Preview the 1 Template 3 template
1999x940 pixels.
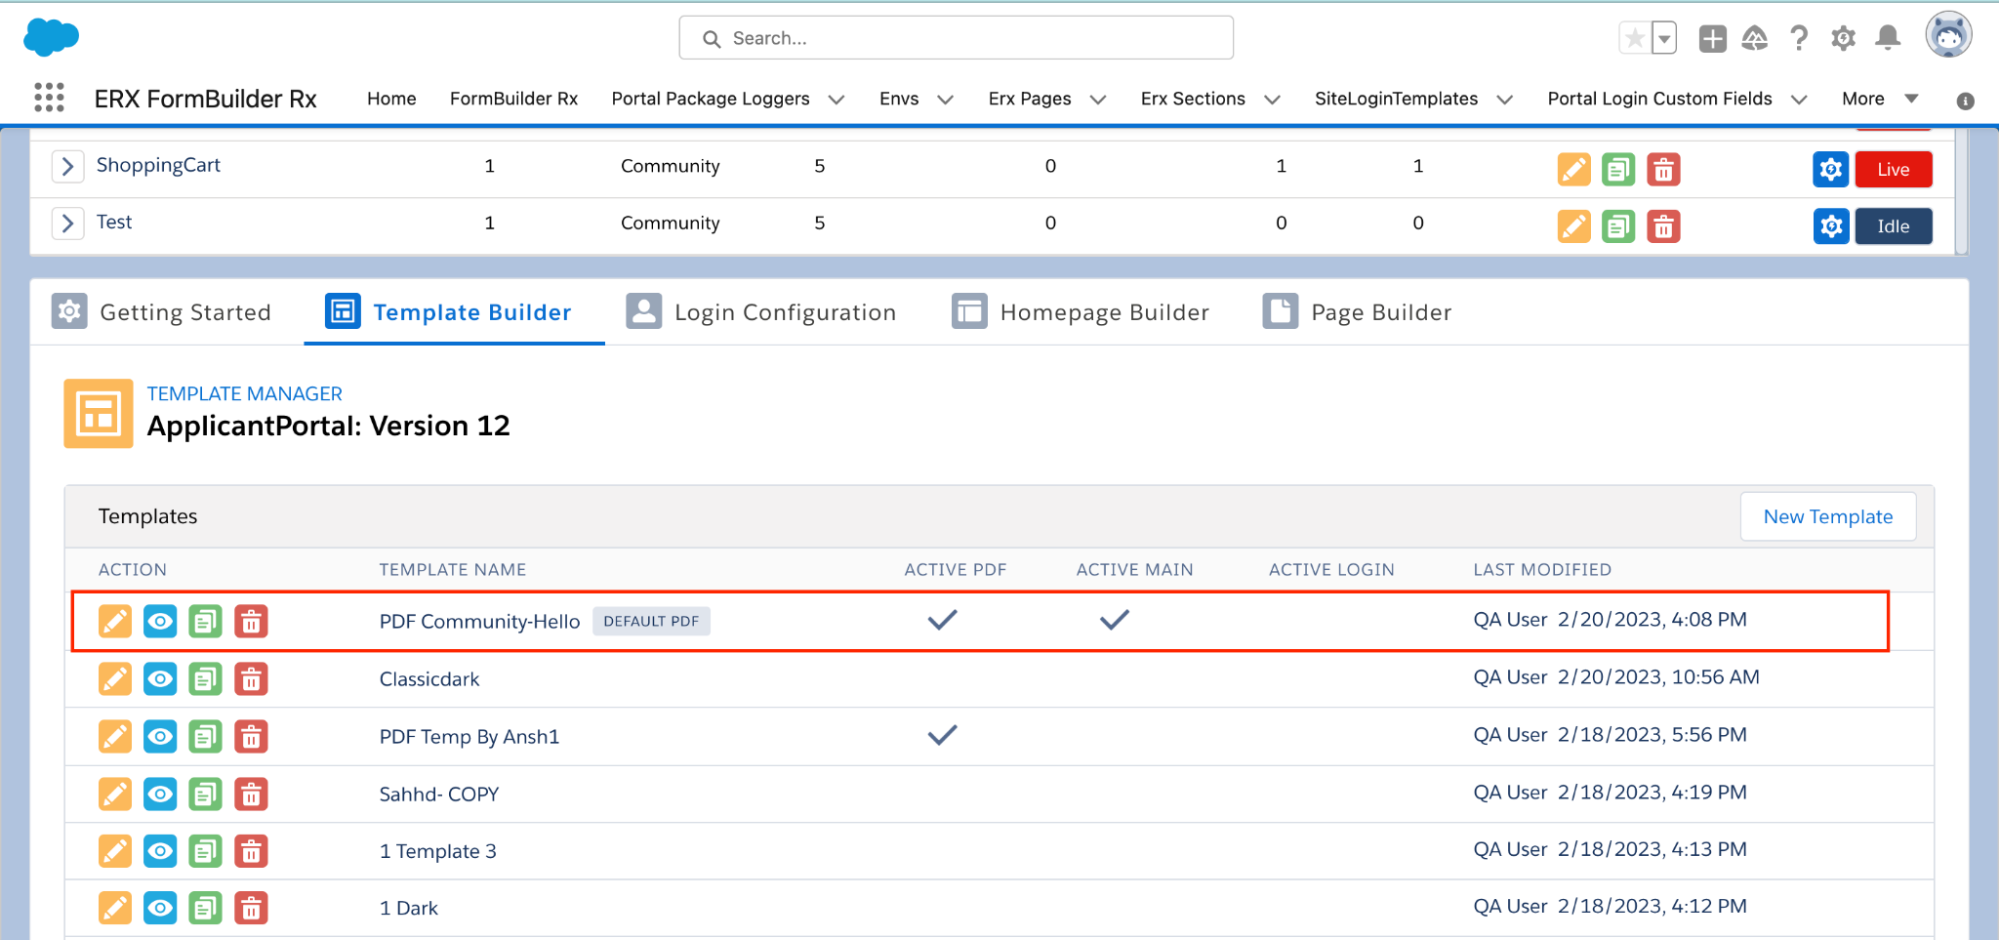pyautogui.click(x=160, y=851)
